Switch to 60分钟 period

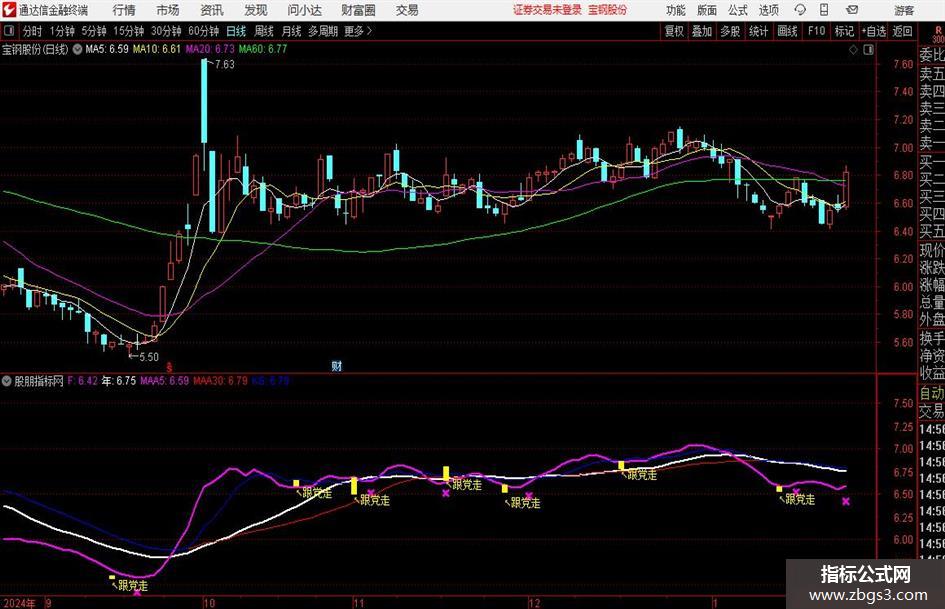tap(204, 31)
